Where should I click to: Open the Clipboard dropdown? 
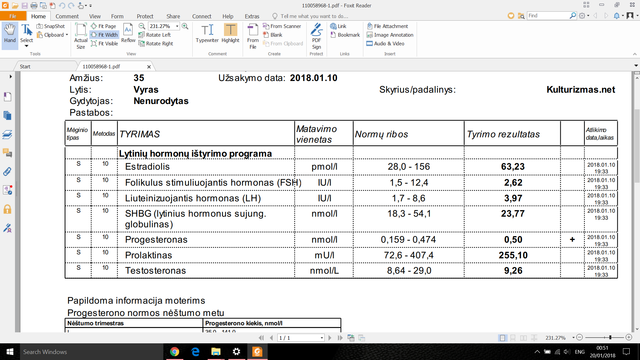tap(52, 35)
